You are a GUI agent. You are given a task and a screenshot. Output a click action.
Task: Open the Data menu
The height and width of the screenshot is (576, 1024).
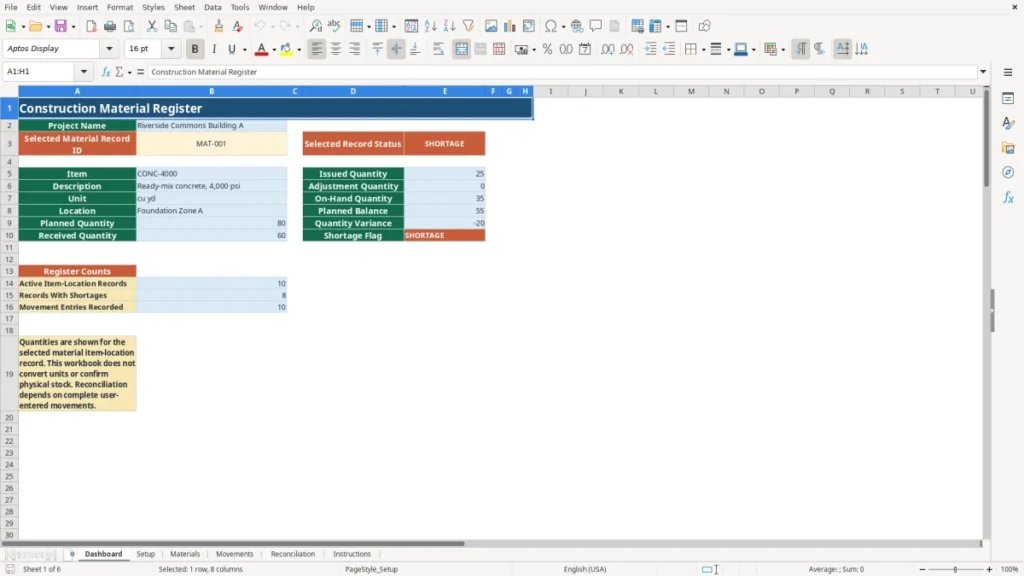tap(212, 7)
